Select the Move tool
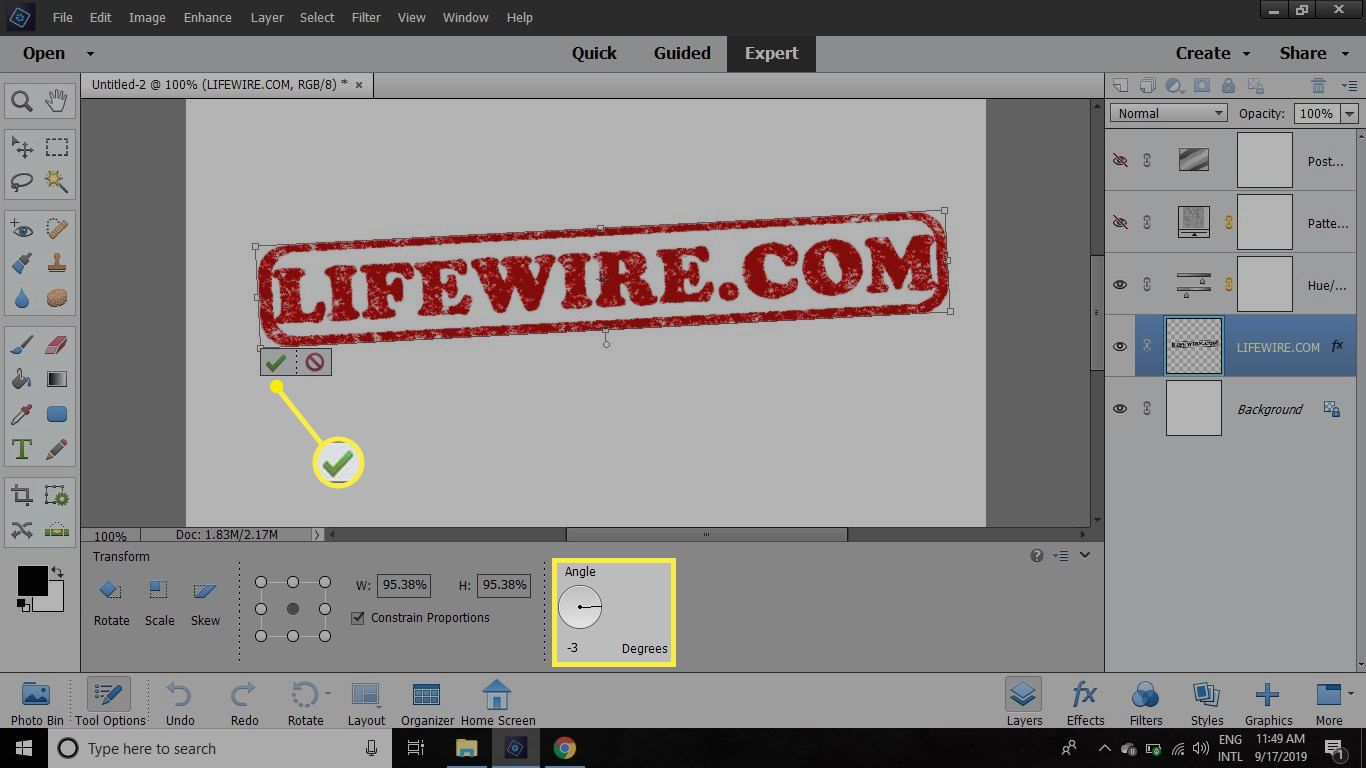Image resolution: width=1366 pixels, height=768 pixels. click(x=21, y=148)
